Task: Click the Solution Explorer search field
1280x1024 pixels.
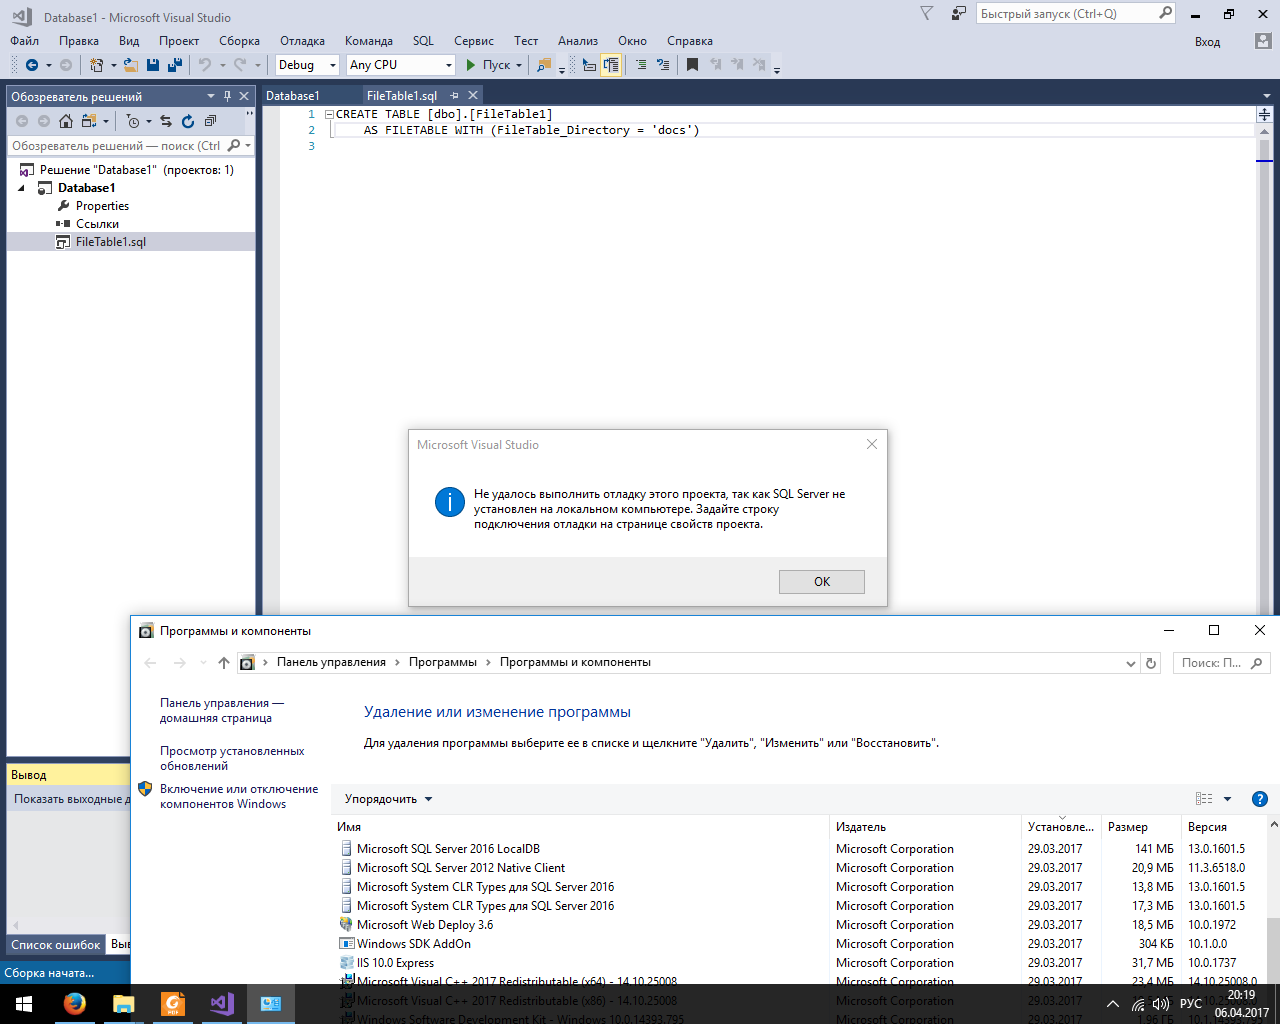Action: (128, 146)
